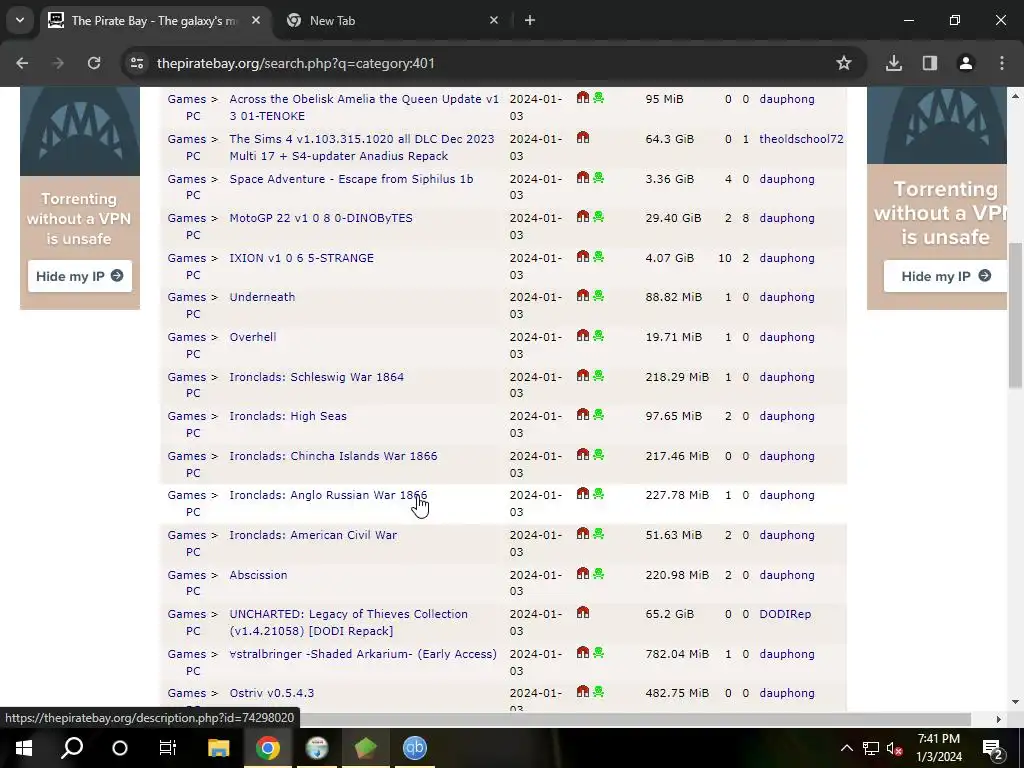Image resolution: width=1024 pixels, height=768 pixels.
Task: Open the MotoGP 22 v1 0 8 0-DINOByTES link
Action: [x=321, y=218]
